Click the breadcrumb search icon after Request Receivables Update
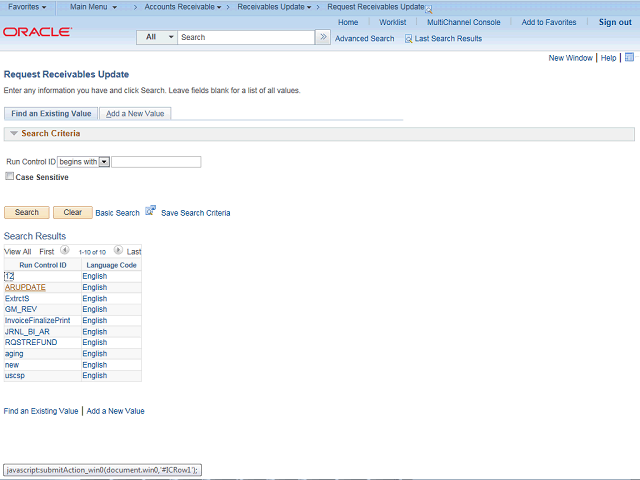 (429, 9)
